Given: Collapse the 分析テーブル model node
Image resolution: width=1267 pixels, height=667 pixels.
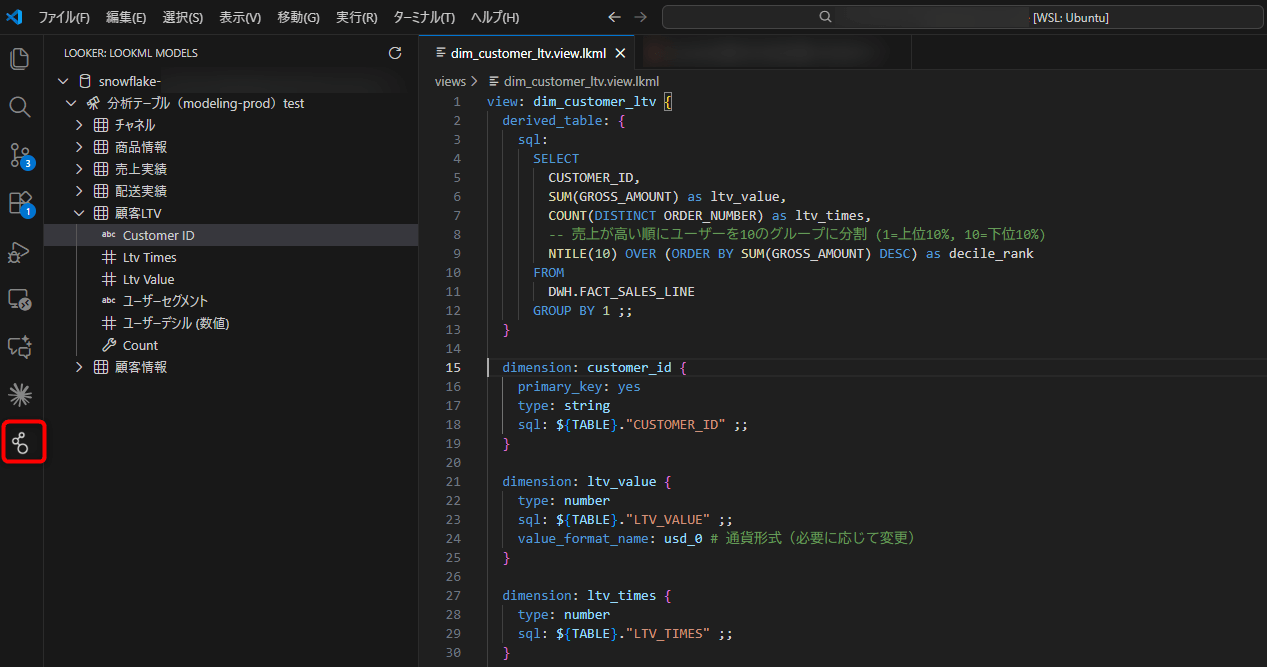Looking at the screenshot, I should [72, 103].
